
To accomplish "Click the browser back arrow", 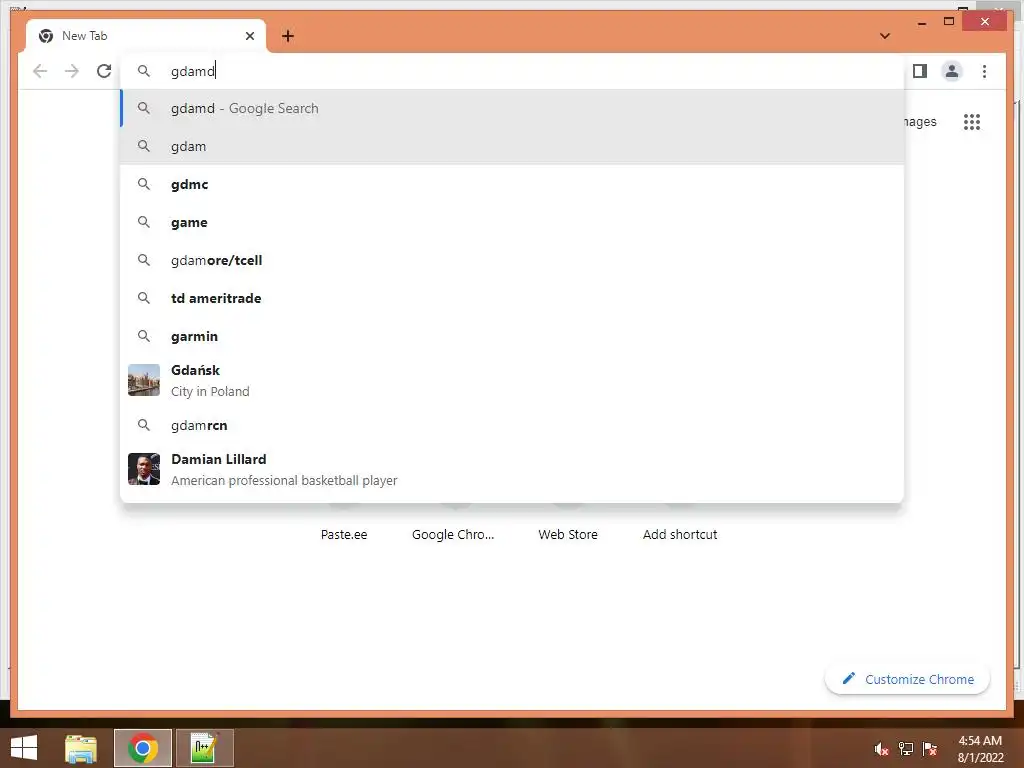I will tap(40, 71).
